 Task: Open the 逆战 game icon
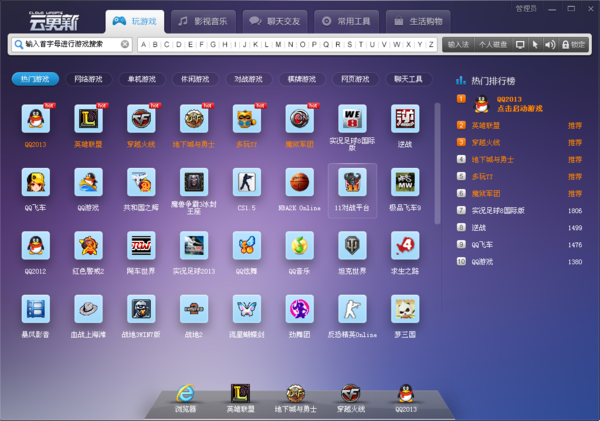pyautogui.click(x=405, y=119)
